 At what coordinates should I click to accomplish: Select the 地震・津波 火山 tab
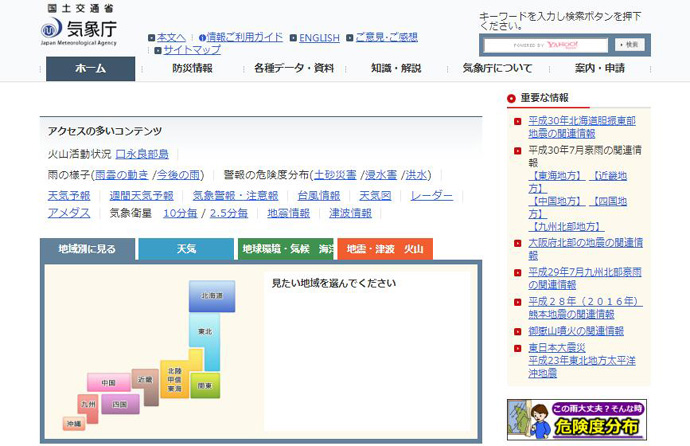385,249
